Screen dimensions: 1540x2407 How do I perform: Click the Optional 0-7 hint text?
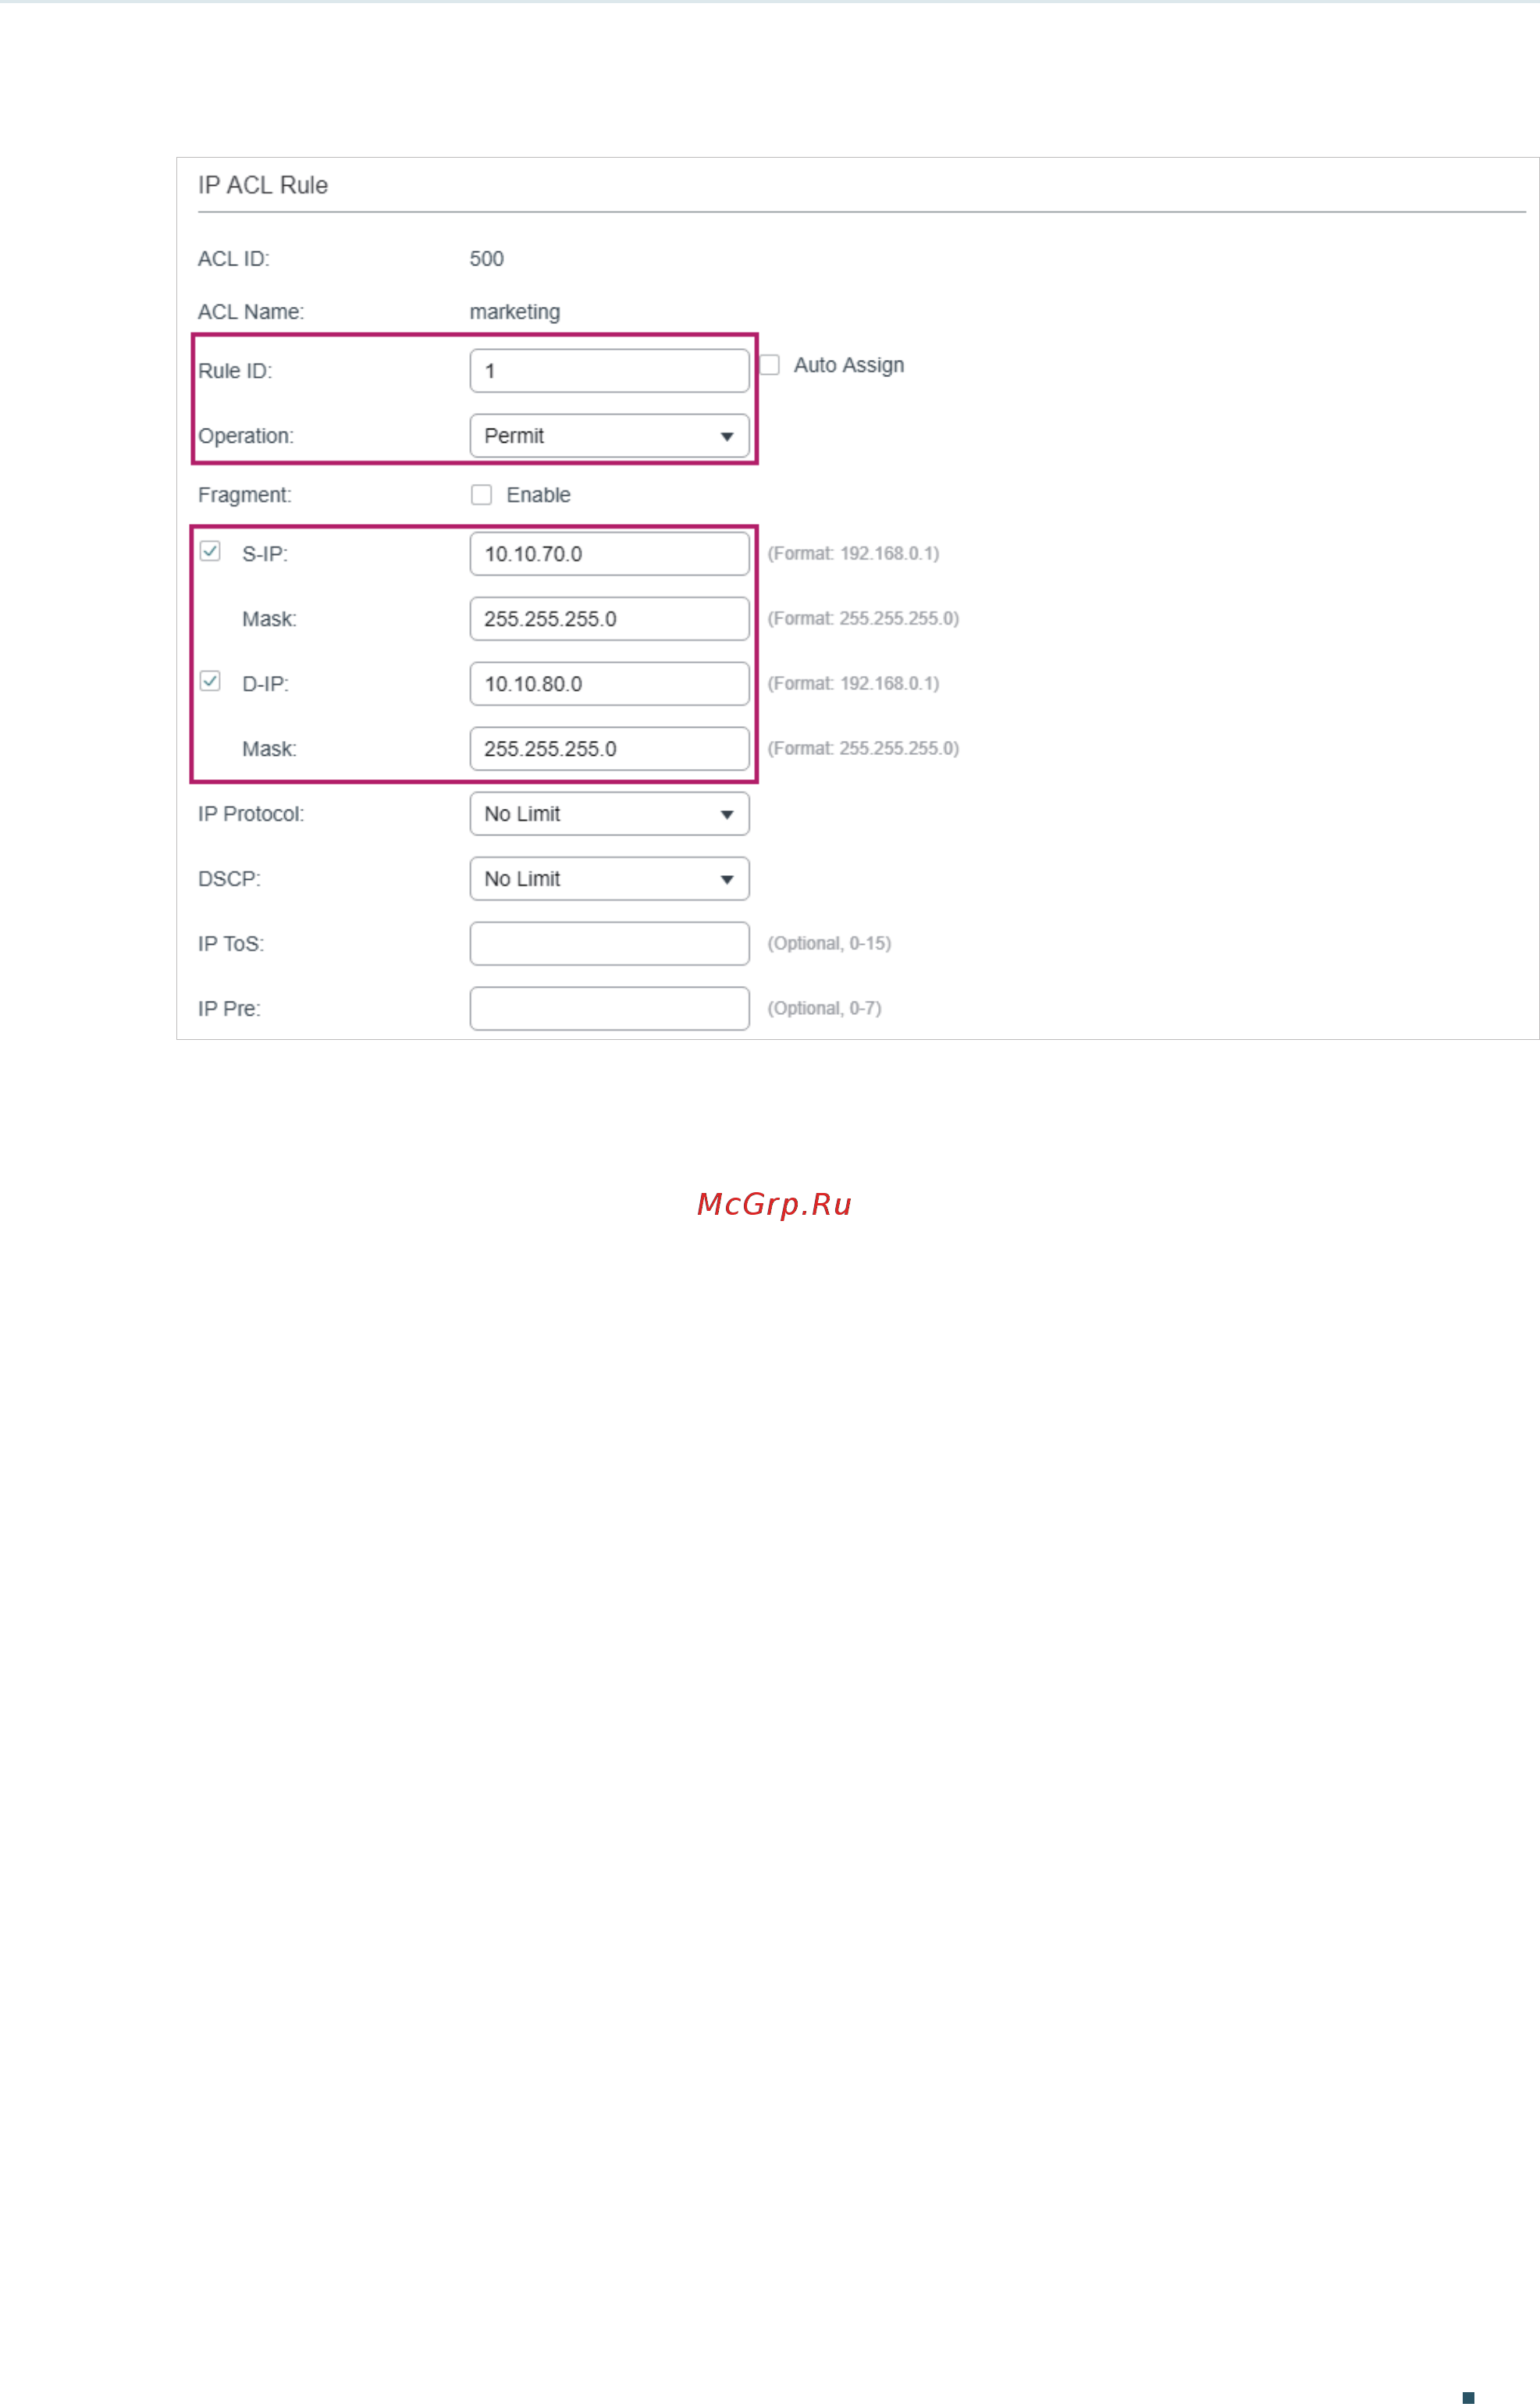click(824, 1009)
